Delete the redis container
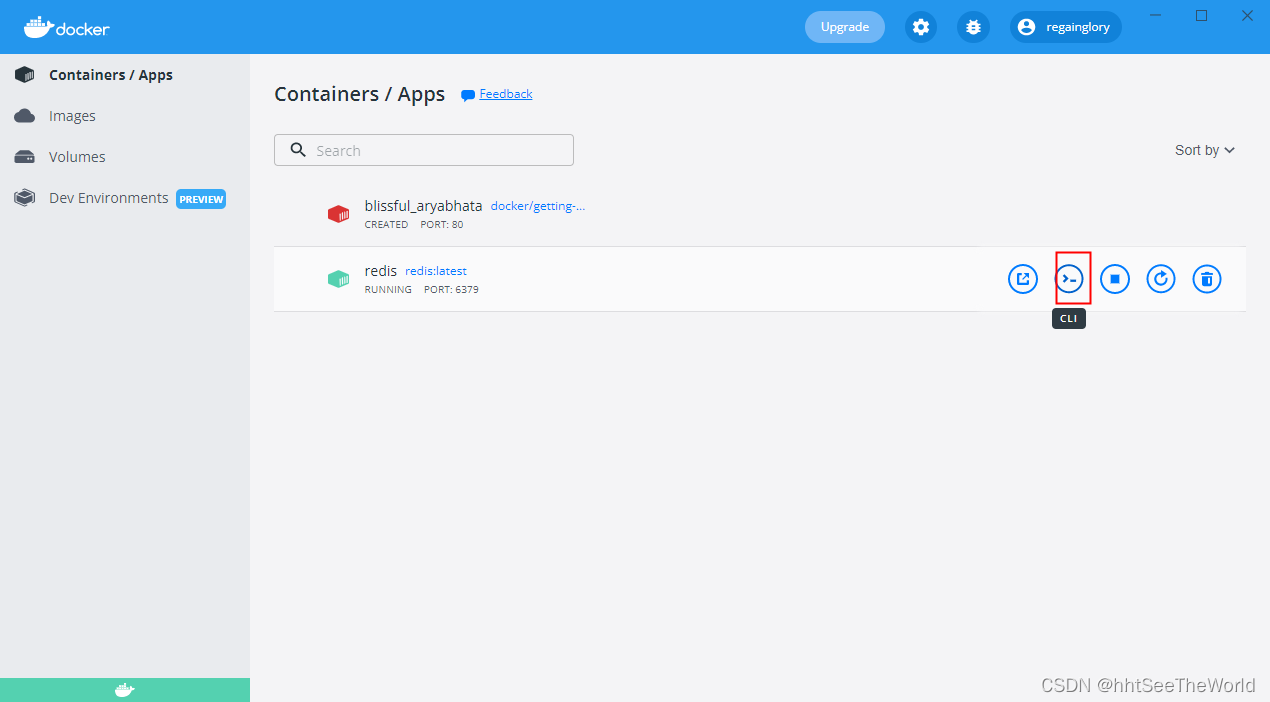Viewport: 1270px width, 702px height. pyautogui.click(x=1207, y=279)
